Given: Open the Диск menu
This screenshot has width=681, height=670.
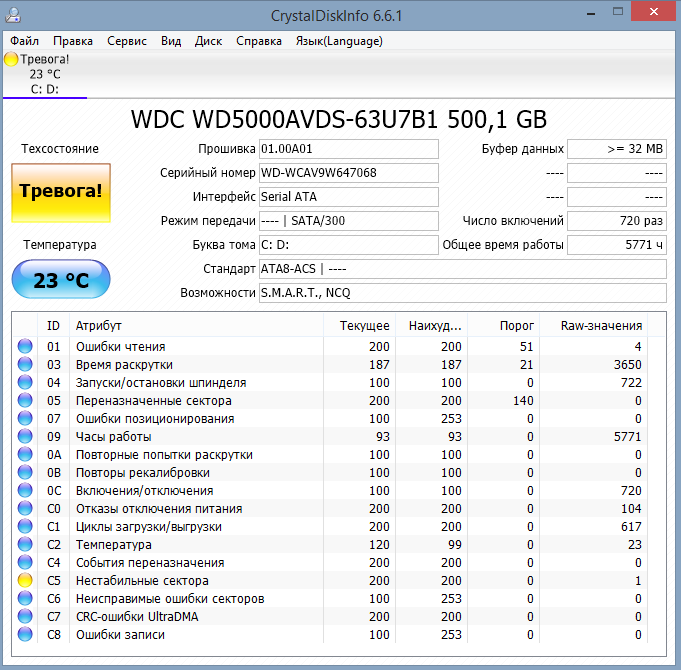Looking at the screenshot, I should coord(208,41).
